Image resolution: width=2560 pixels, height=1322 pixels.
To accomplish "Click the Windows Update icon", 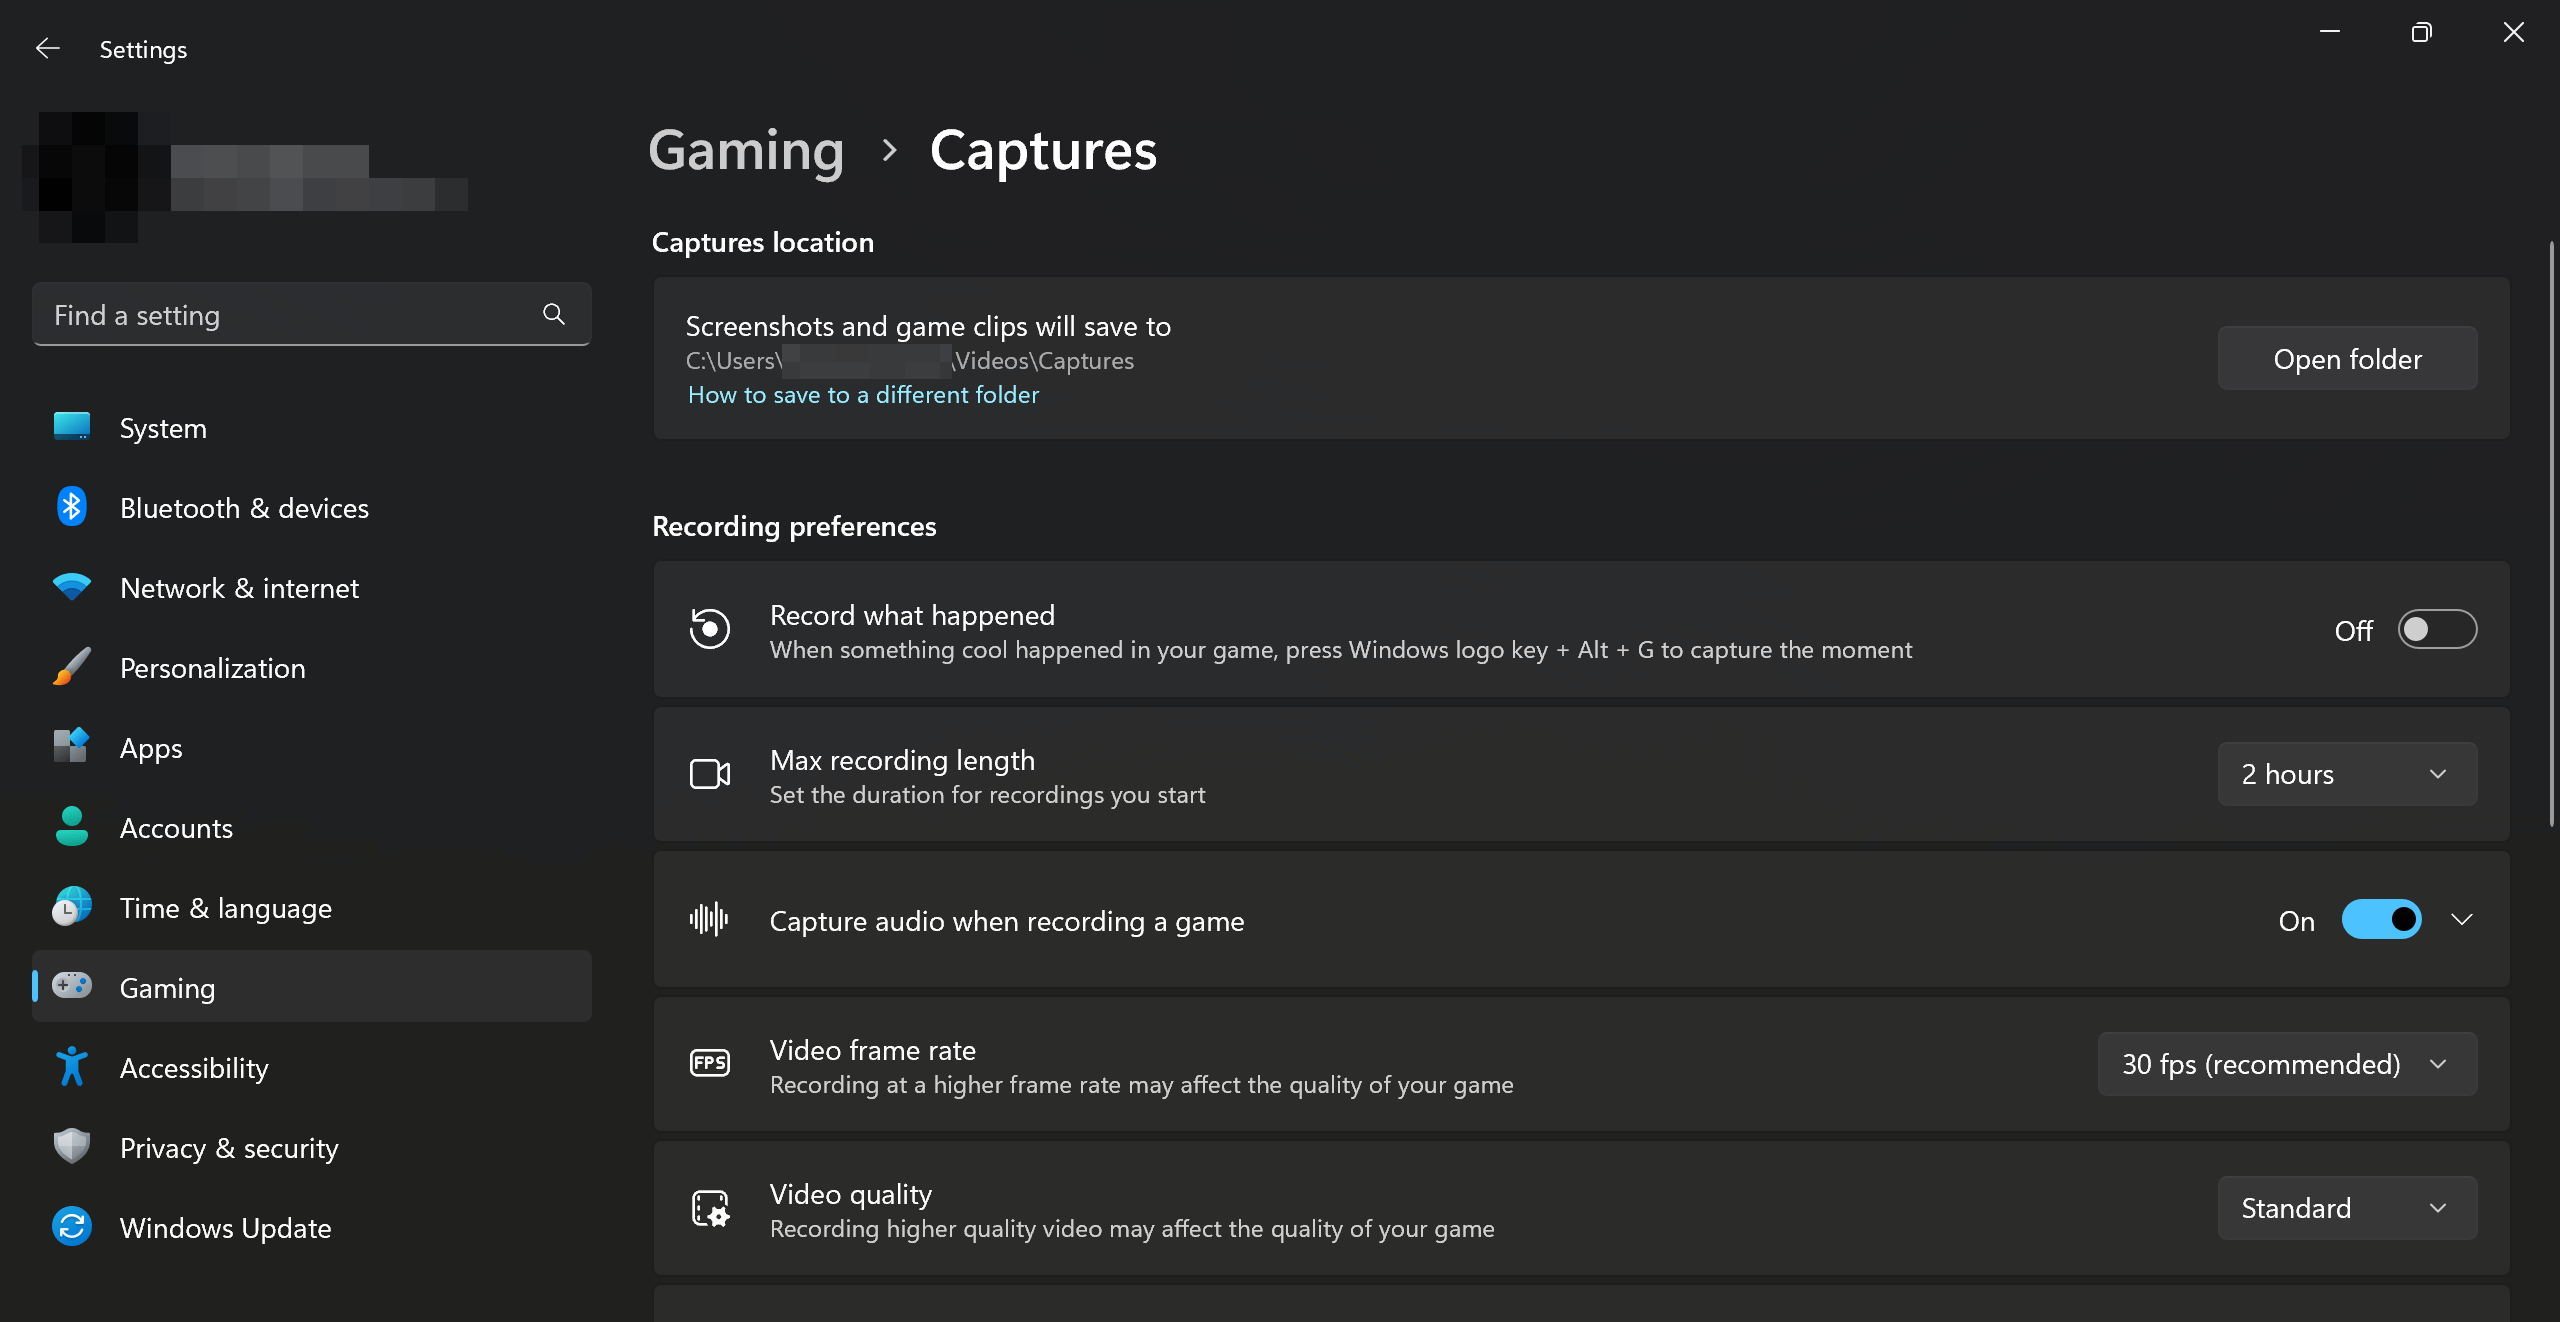I will (x=70, y=1227).
